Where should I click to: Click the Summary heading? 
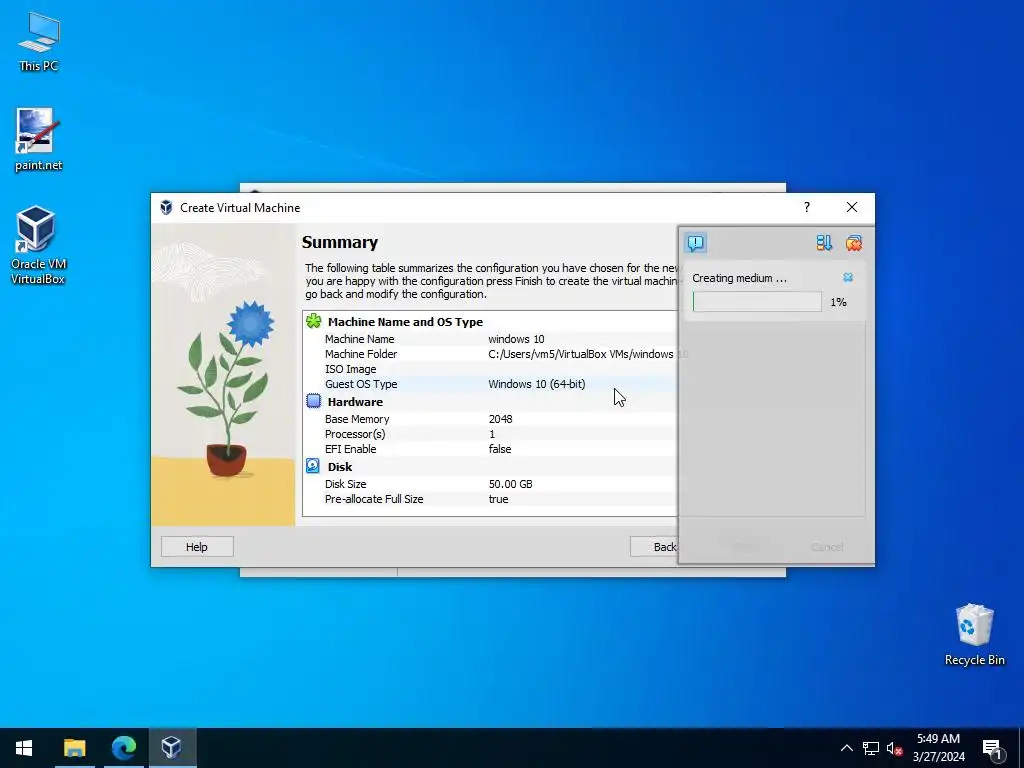[x=340, y=242]
